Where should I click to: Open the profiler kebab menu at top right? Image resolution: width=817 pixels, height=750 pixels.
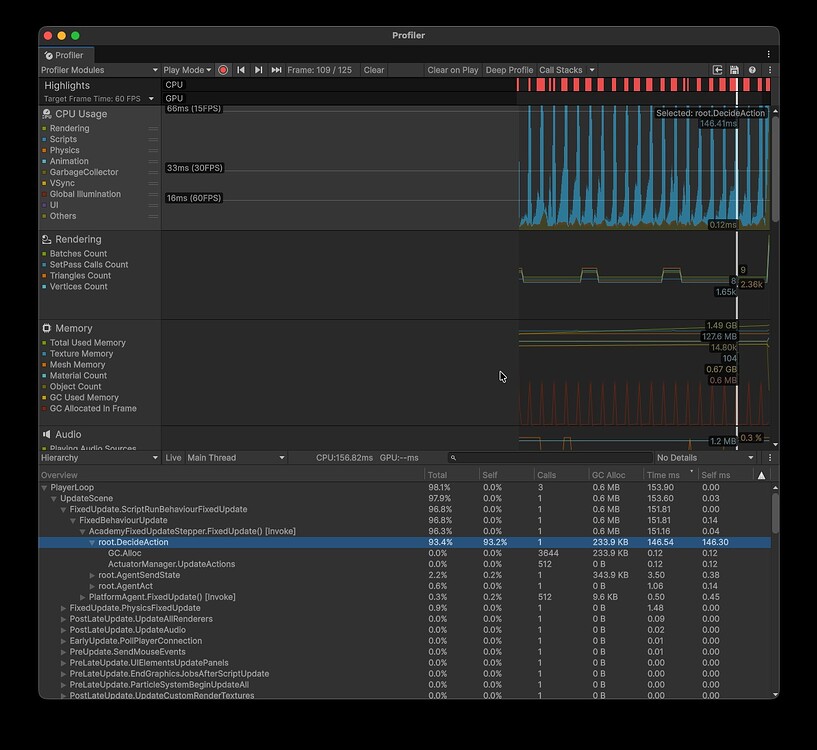tap(768, 70)
